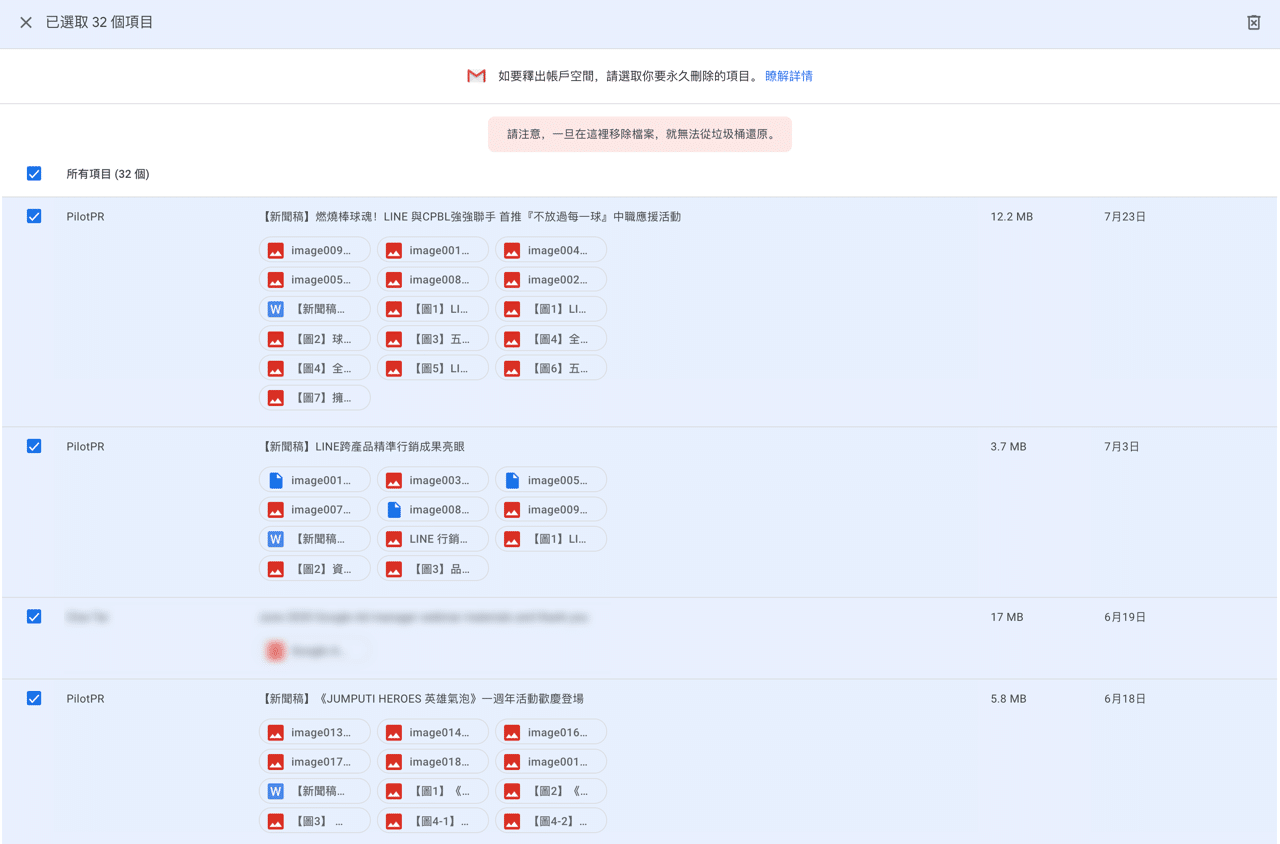Open image008 attachment in 7月23日 email
Viewport: 1280px width, 844px height.
click(433, 280)
